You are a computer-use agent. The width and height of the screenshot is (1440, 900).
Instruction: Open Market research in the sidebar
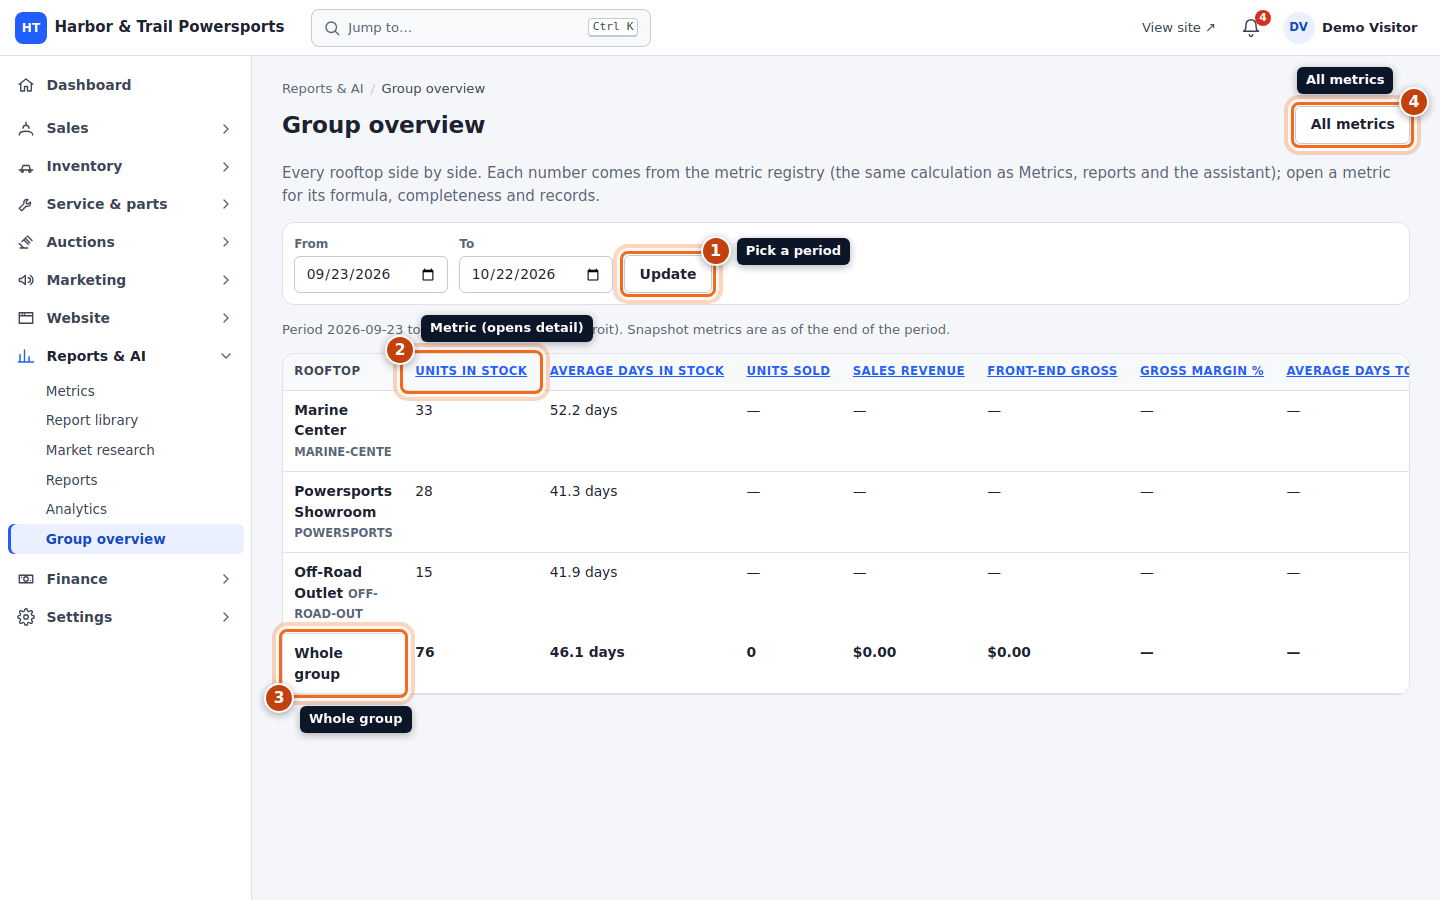point(126,450)
